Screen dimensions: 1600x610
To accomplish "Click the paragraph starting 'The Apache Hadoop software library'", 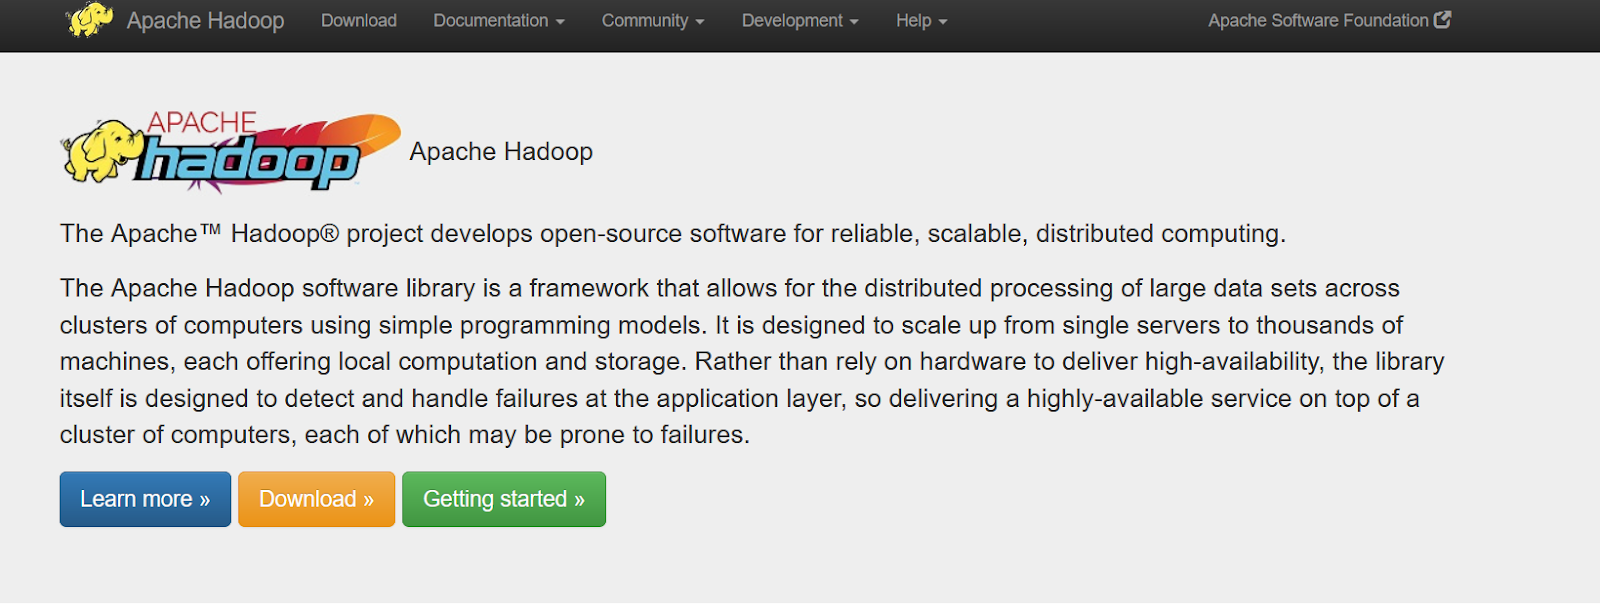I will point(752,361).
